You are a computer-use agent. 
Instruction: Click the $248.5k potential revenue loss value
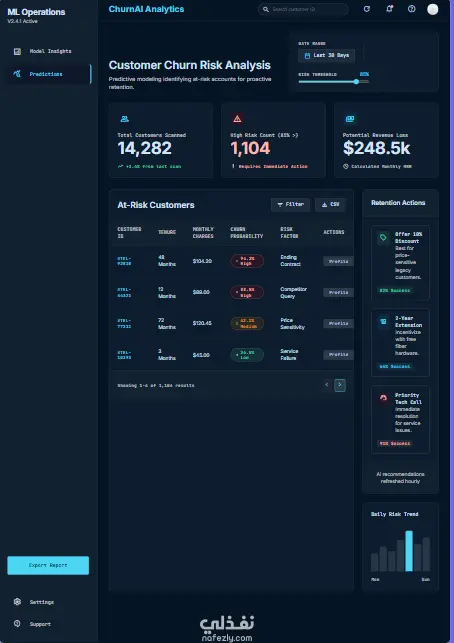click(x=376, y=148)
